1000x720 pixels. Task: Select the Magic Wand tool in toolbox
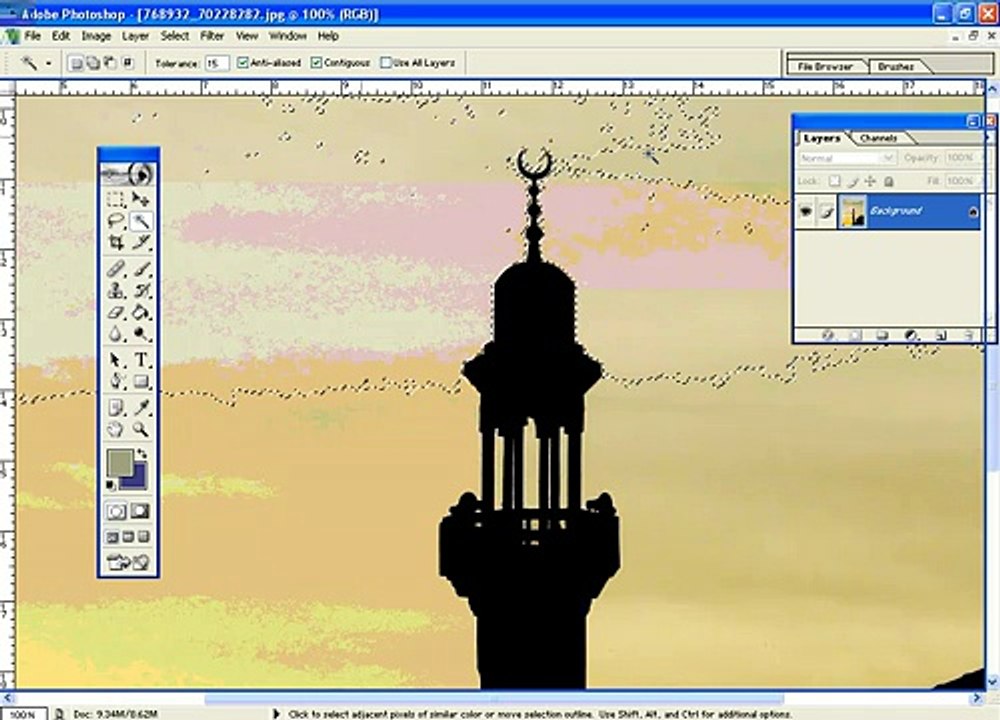click(x=140, y=221)
